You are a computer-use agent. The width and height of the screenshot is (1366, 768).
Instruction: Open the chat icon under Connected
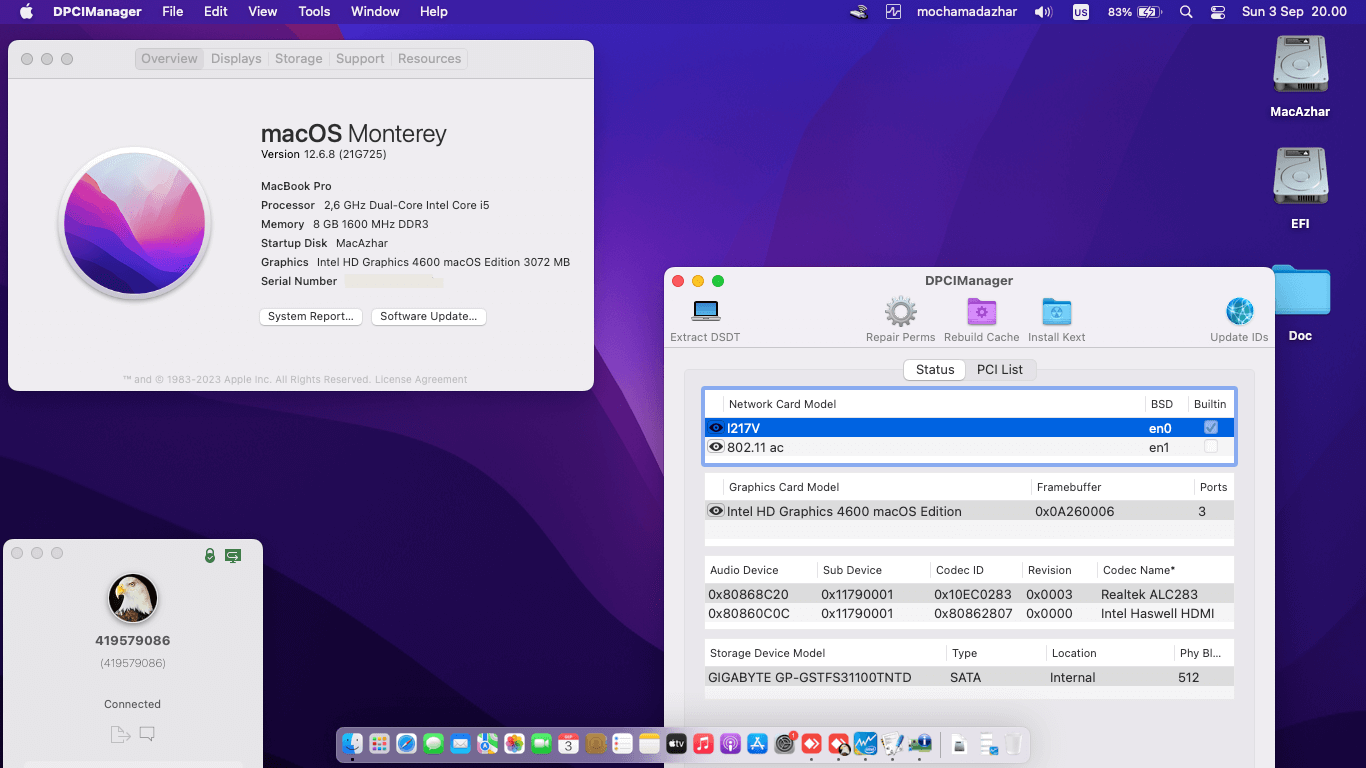[x=147, y=734]
